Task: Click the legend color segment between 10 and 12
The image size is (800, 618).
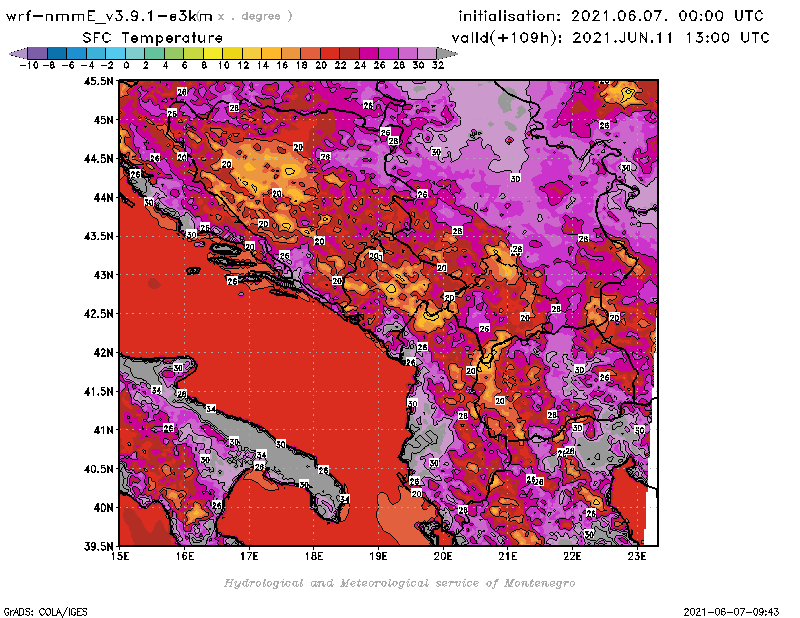Action: pos(233,53)
